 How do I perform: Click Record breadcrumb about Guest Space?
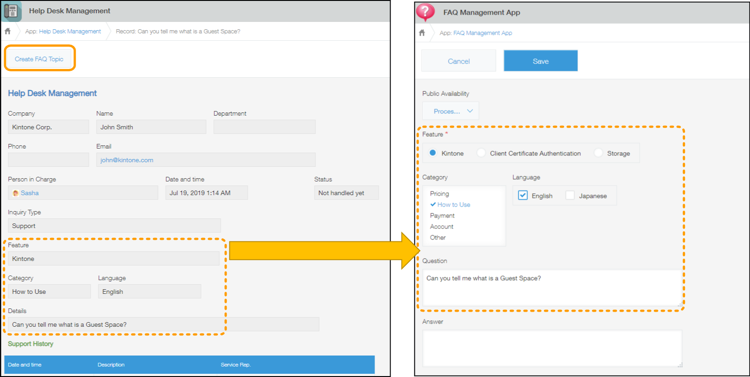click(x=178, y=32)
